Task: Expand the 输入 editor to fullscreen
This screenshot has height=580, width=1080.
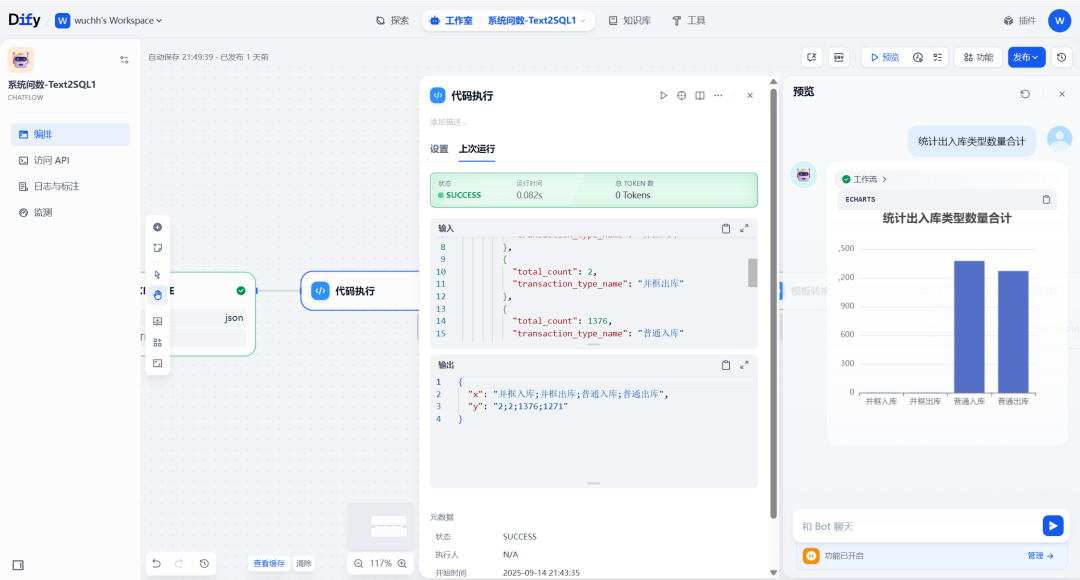Action: 744,229
